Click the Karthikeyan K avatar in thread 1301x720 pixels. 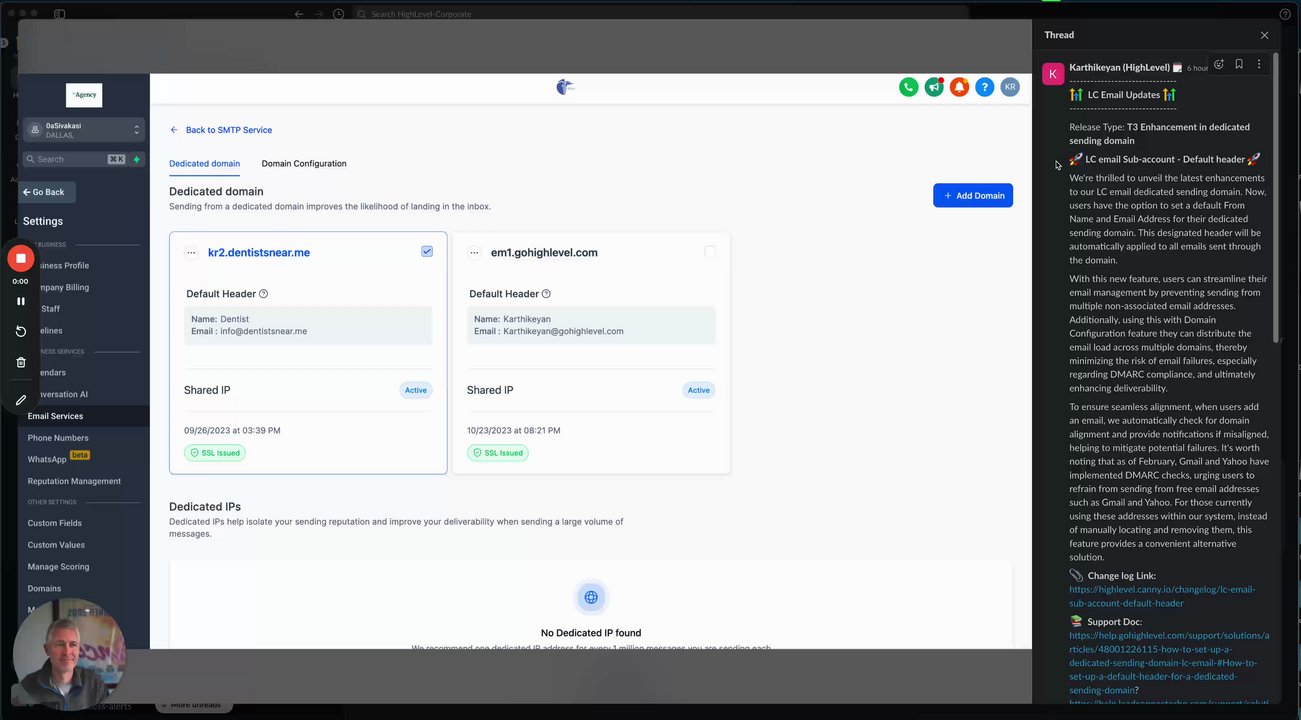click(x=1053, y=74)
